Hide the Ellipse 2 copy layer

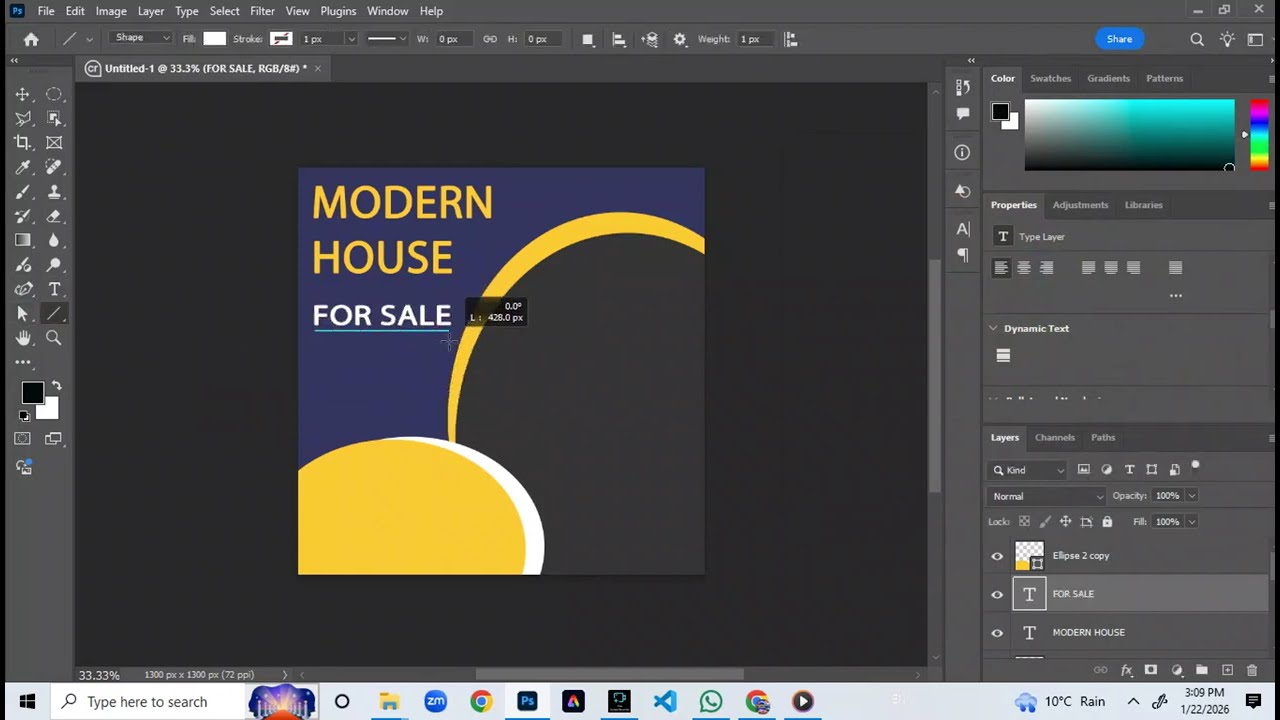(997, 556)
